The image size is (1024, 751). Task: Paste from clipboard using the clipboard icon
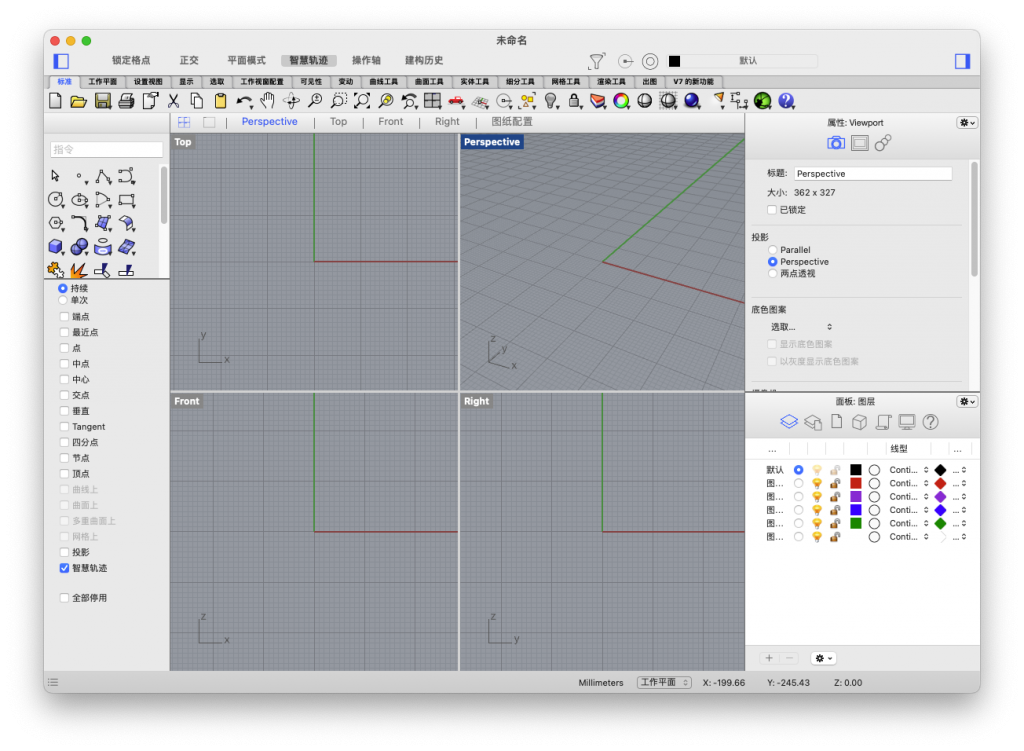221,101
